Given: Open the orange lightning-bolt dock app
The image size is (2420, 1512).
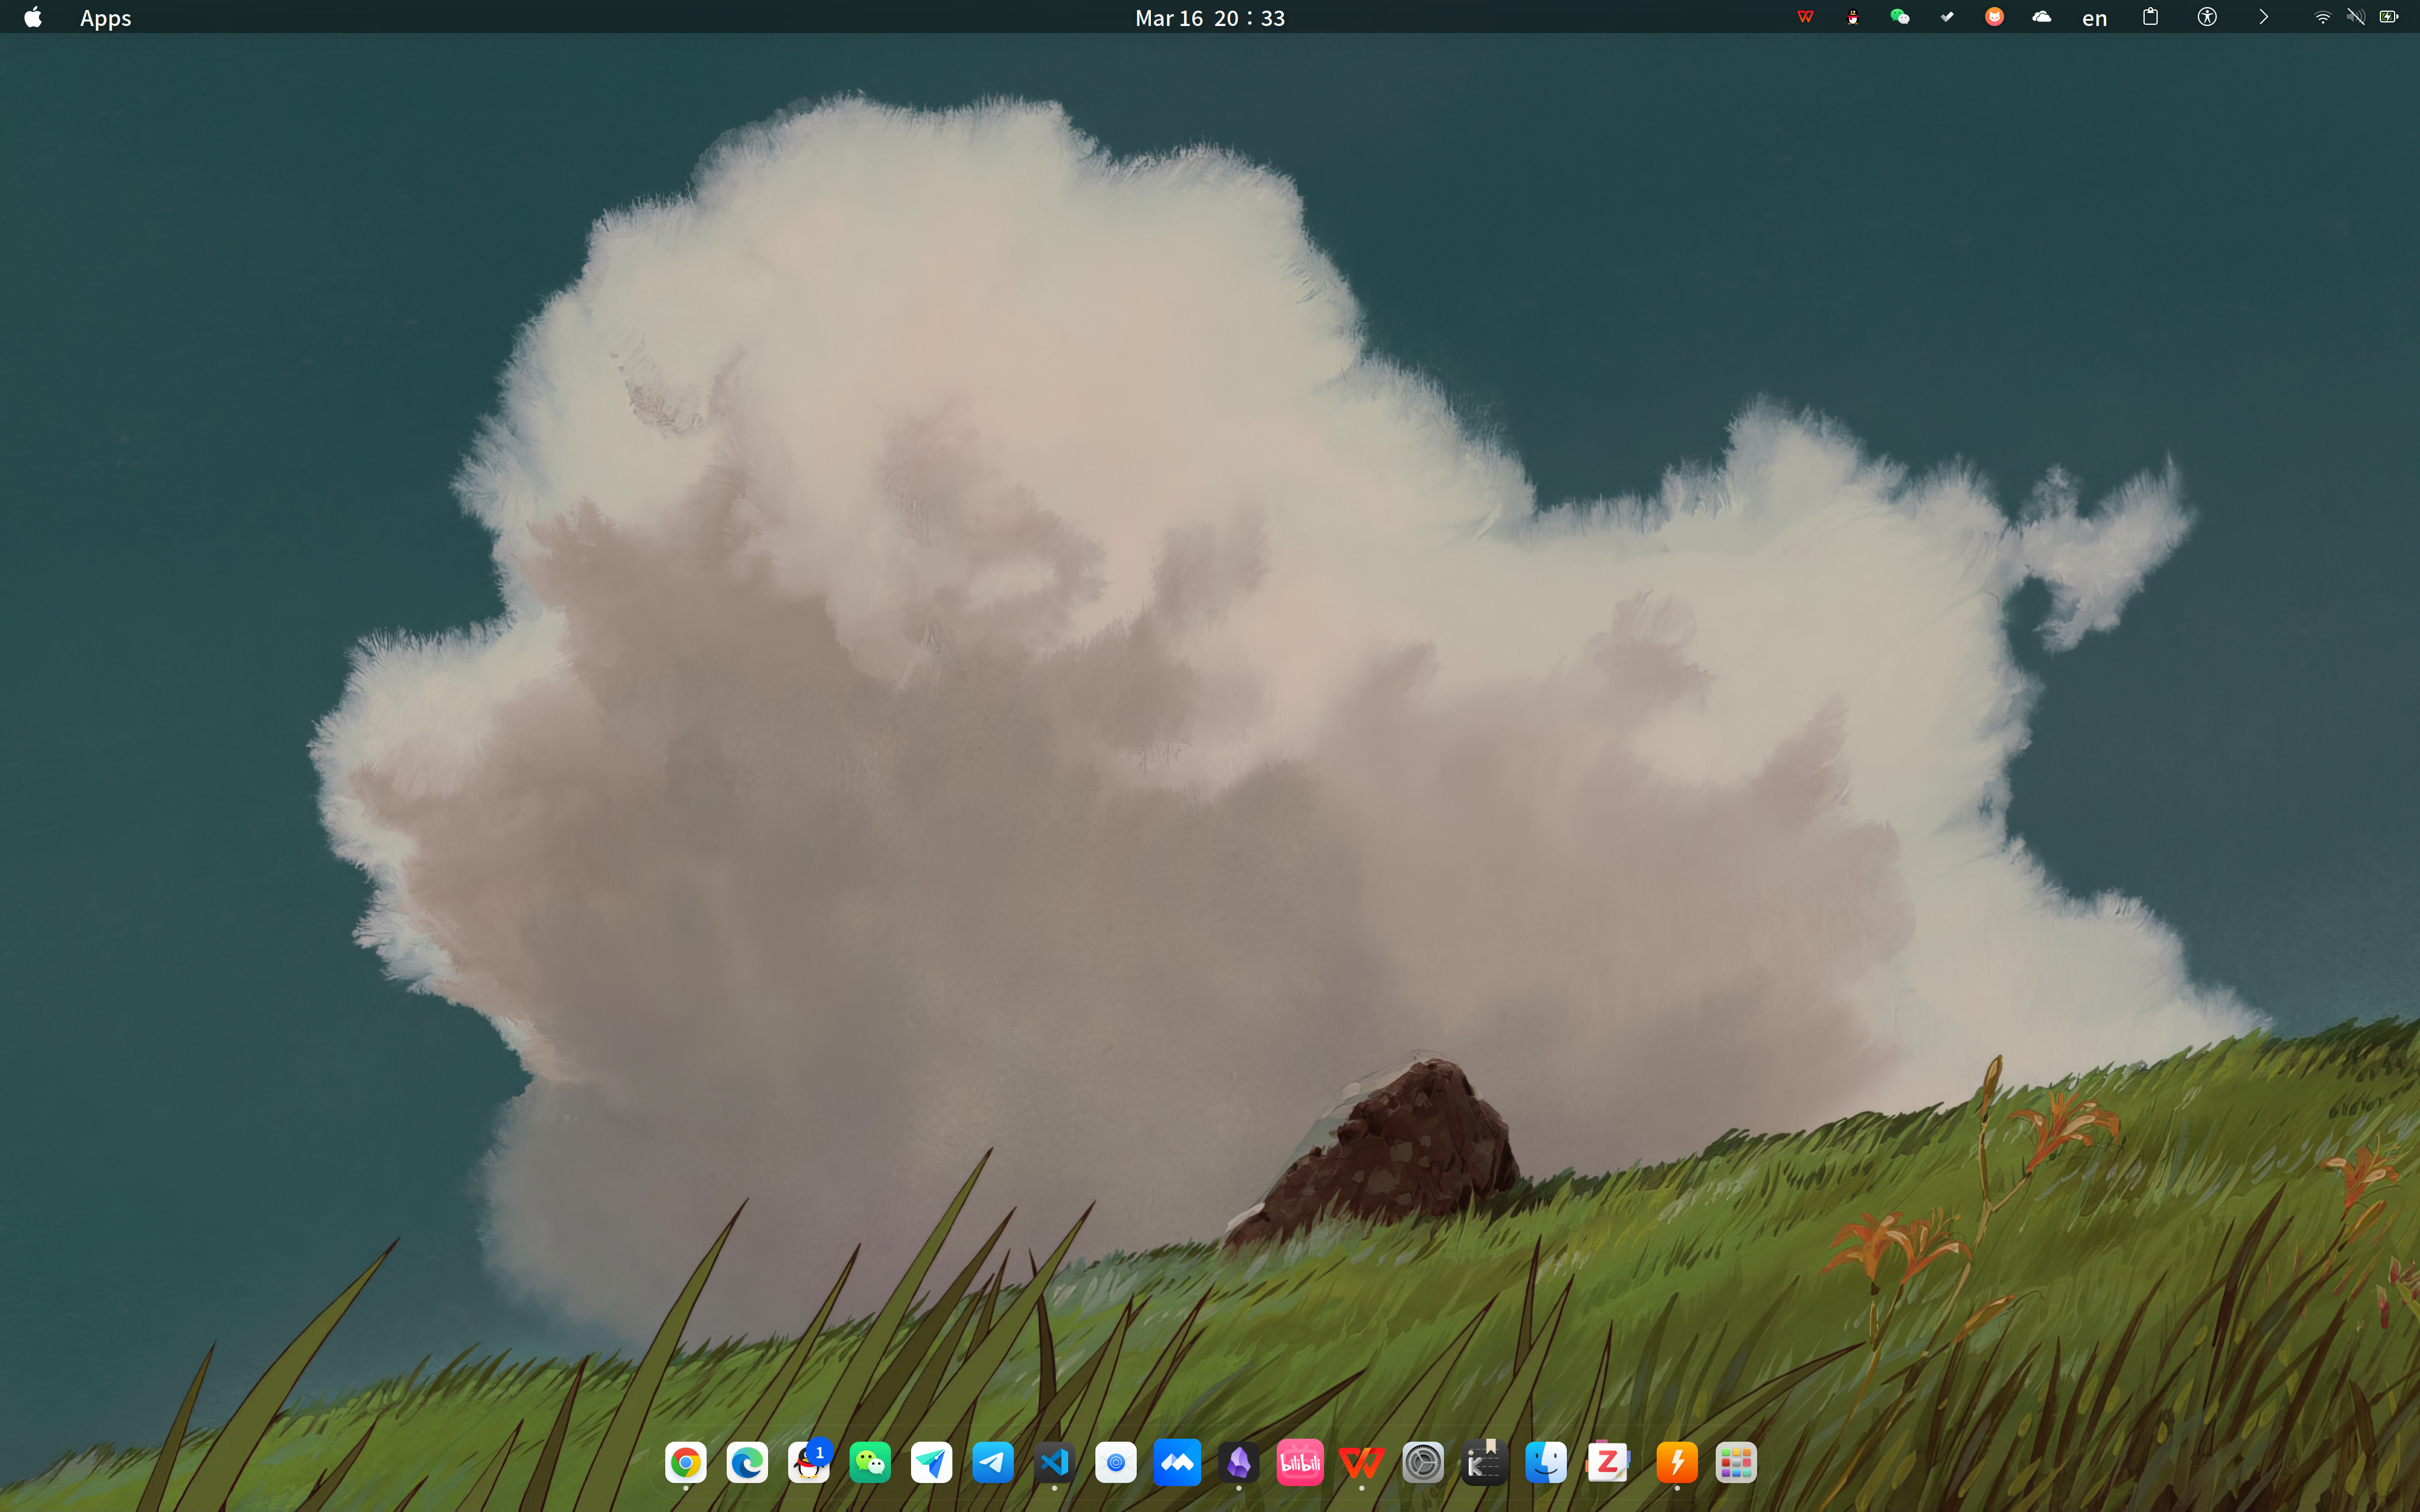Looking at the screenshot, I should [x=1677, y=1463].
